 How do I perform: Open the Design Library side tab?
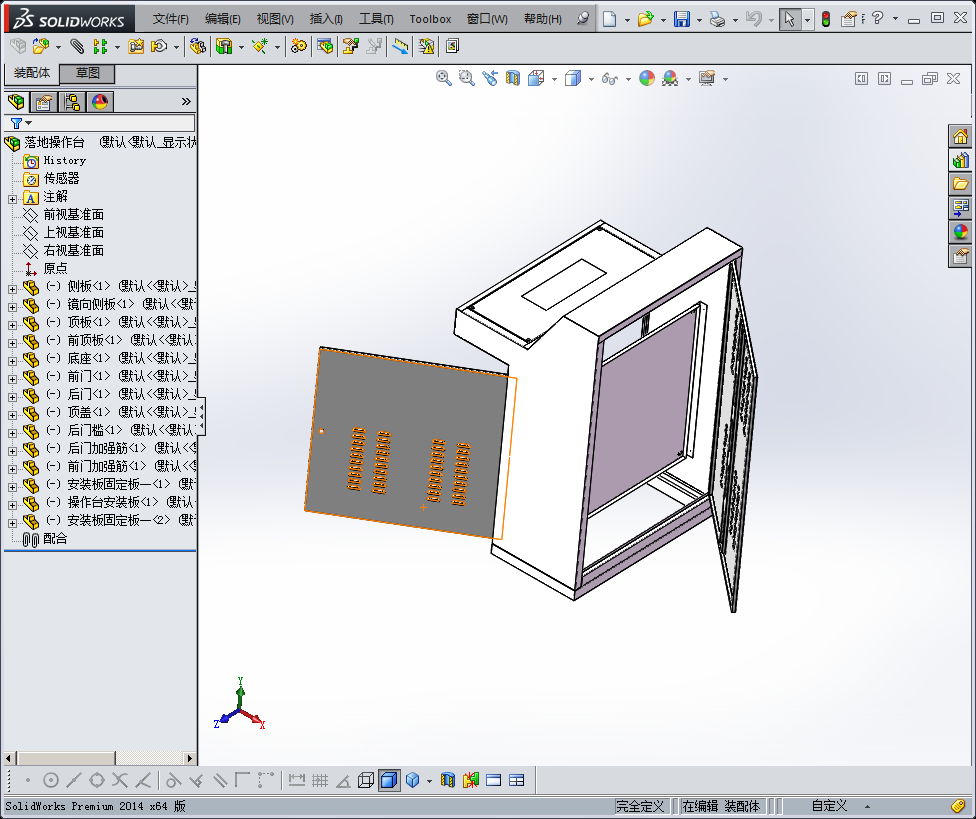click(960, 160)
